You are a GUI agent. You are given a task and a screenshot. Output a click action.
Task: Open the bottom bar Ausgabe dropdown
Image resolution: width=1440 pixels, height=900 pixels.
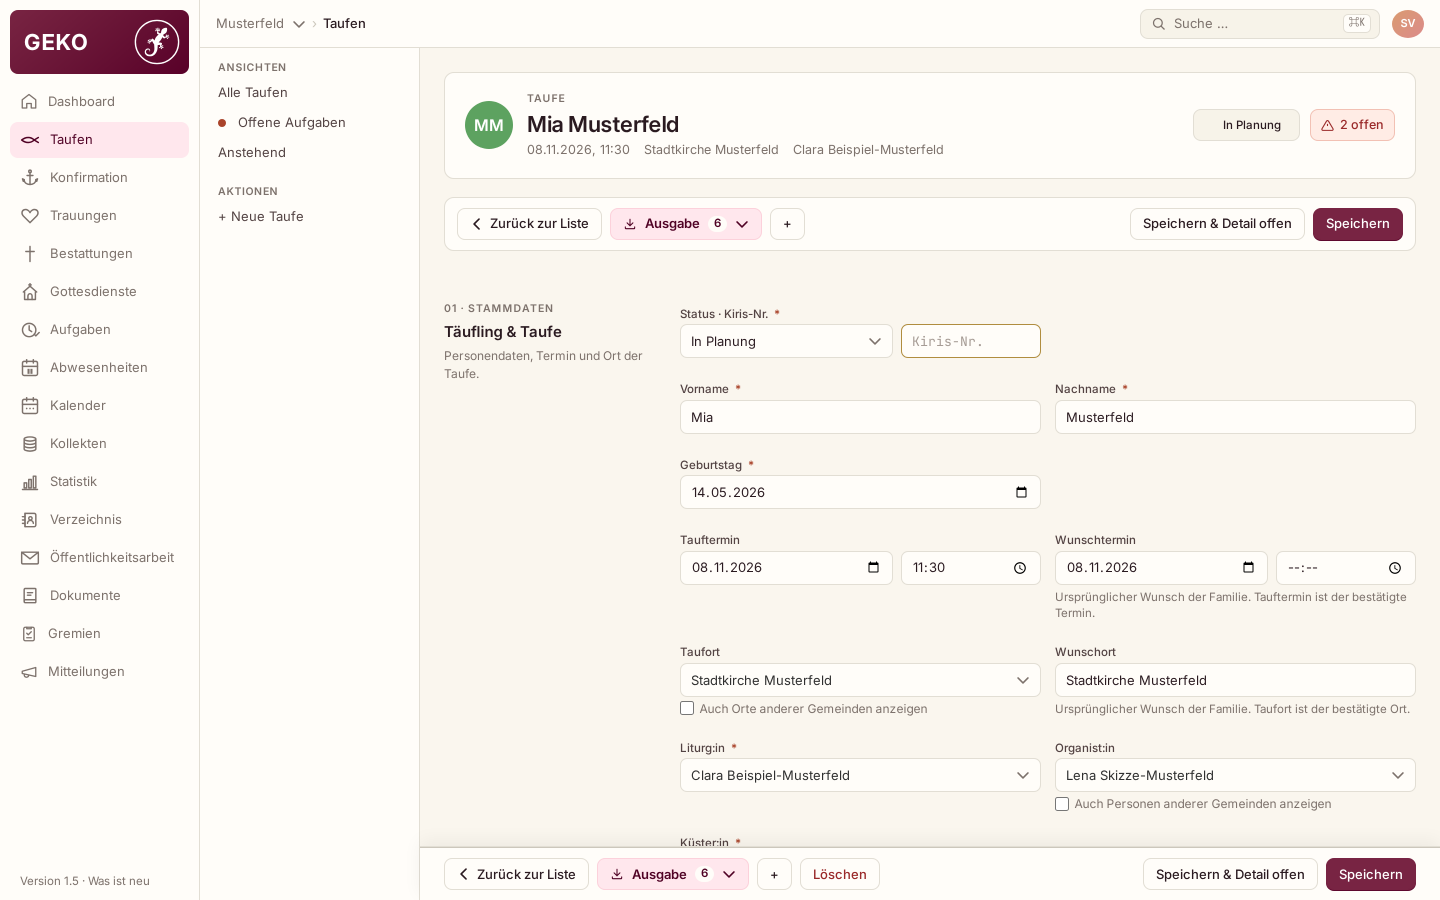[x=673, y=874]
